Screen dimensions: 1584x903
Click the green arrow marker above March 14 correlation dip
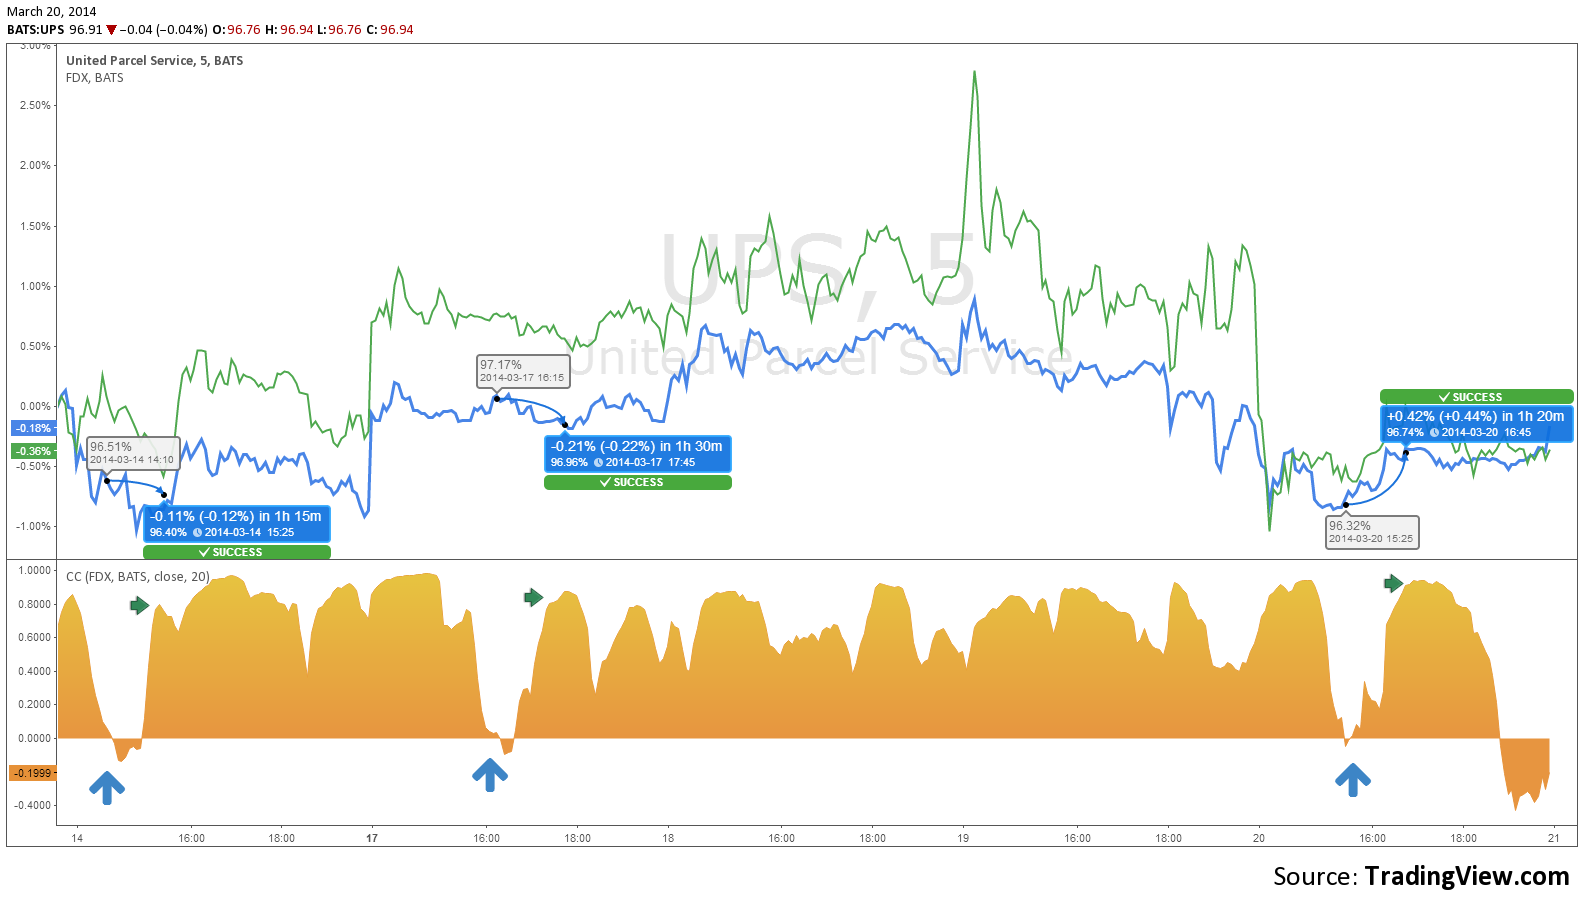click(139, 605)
